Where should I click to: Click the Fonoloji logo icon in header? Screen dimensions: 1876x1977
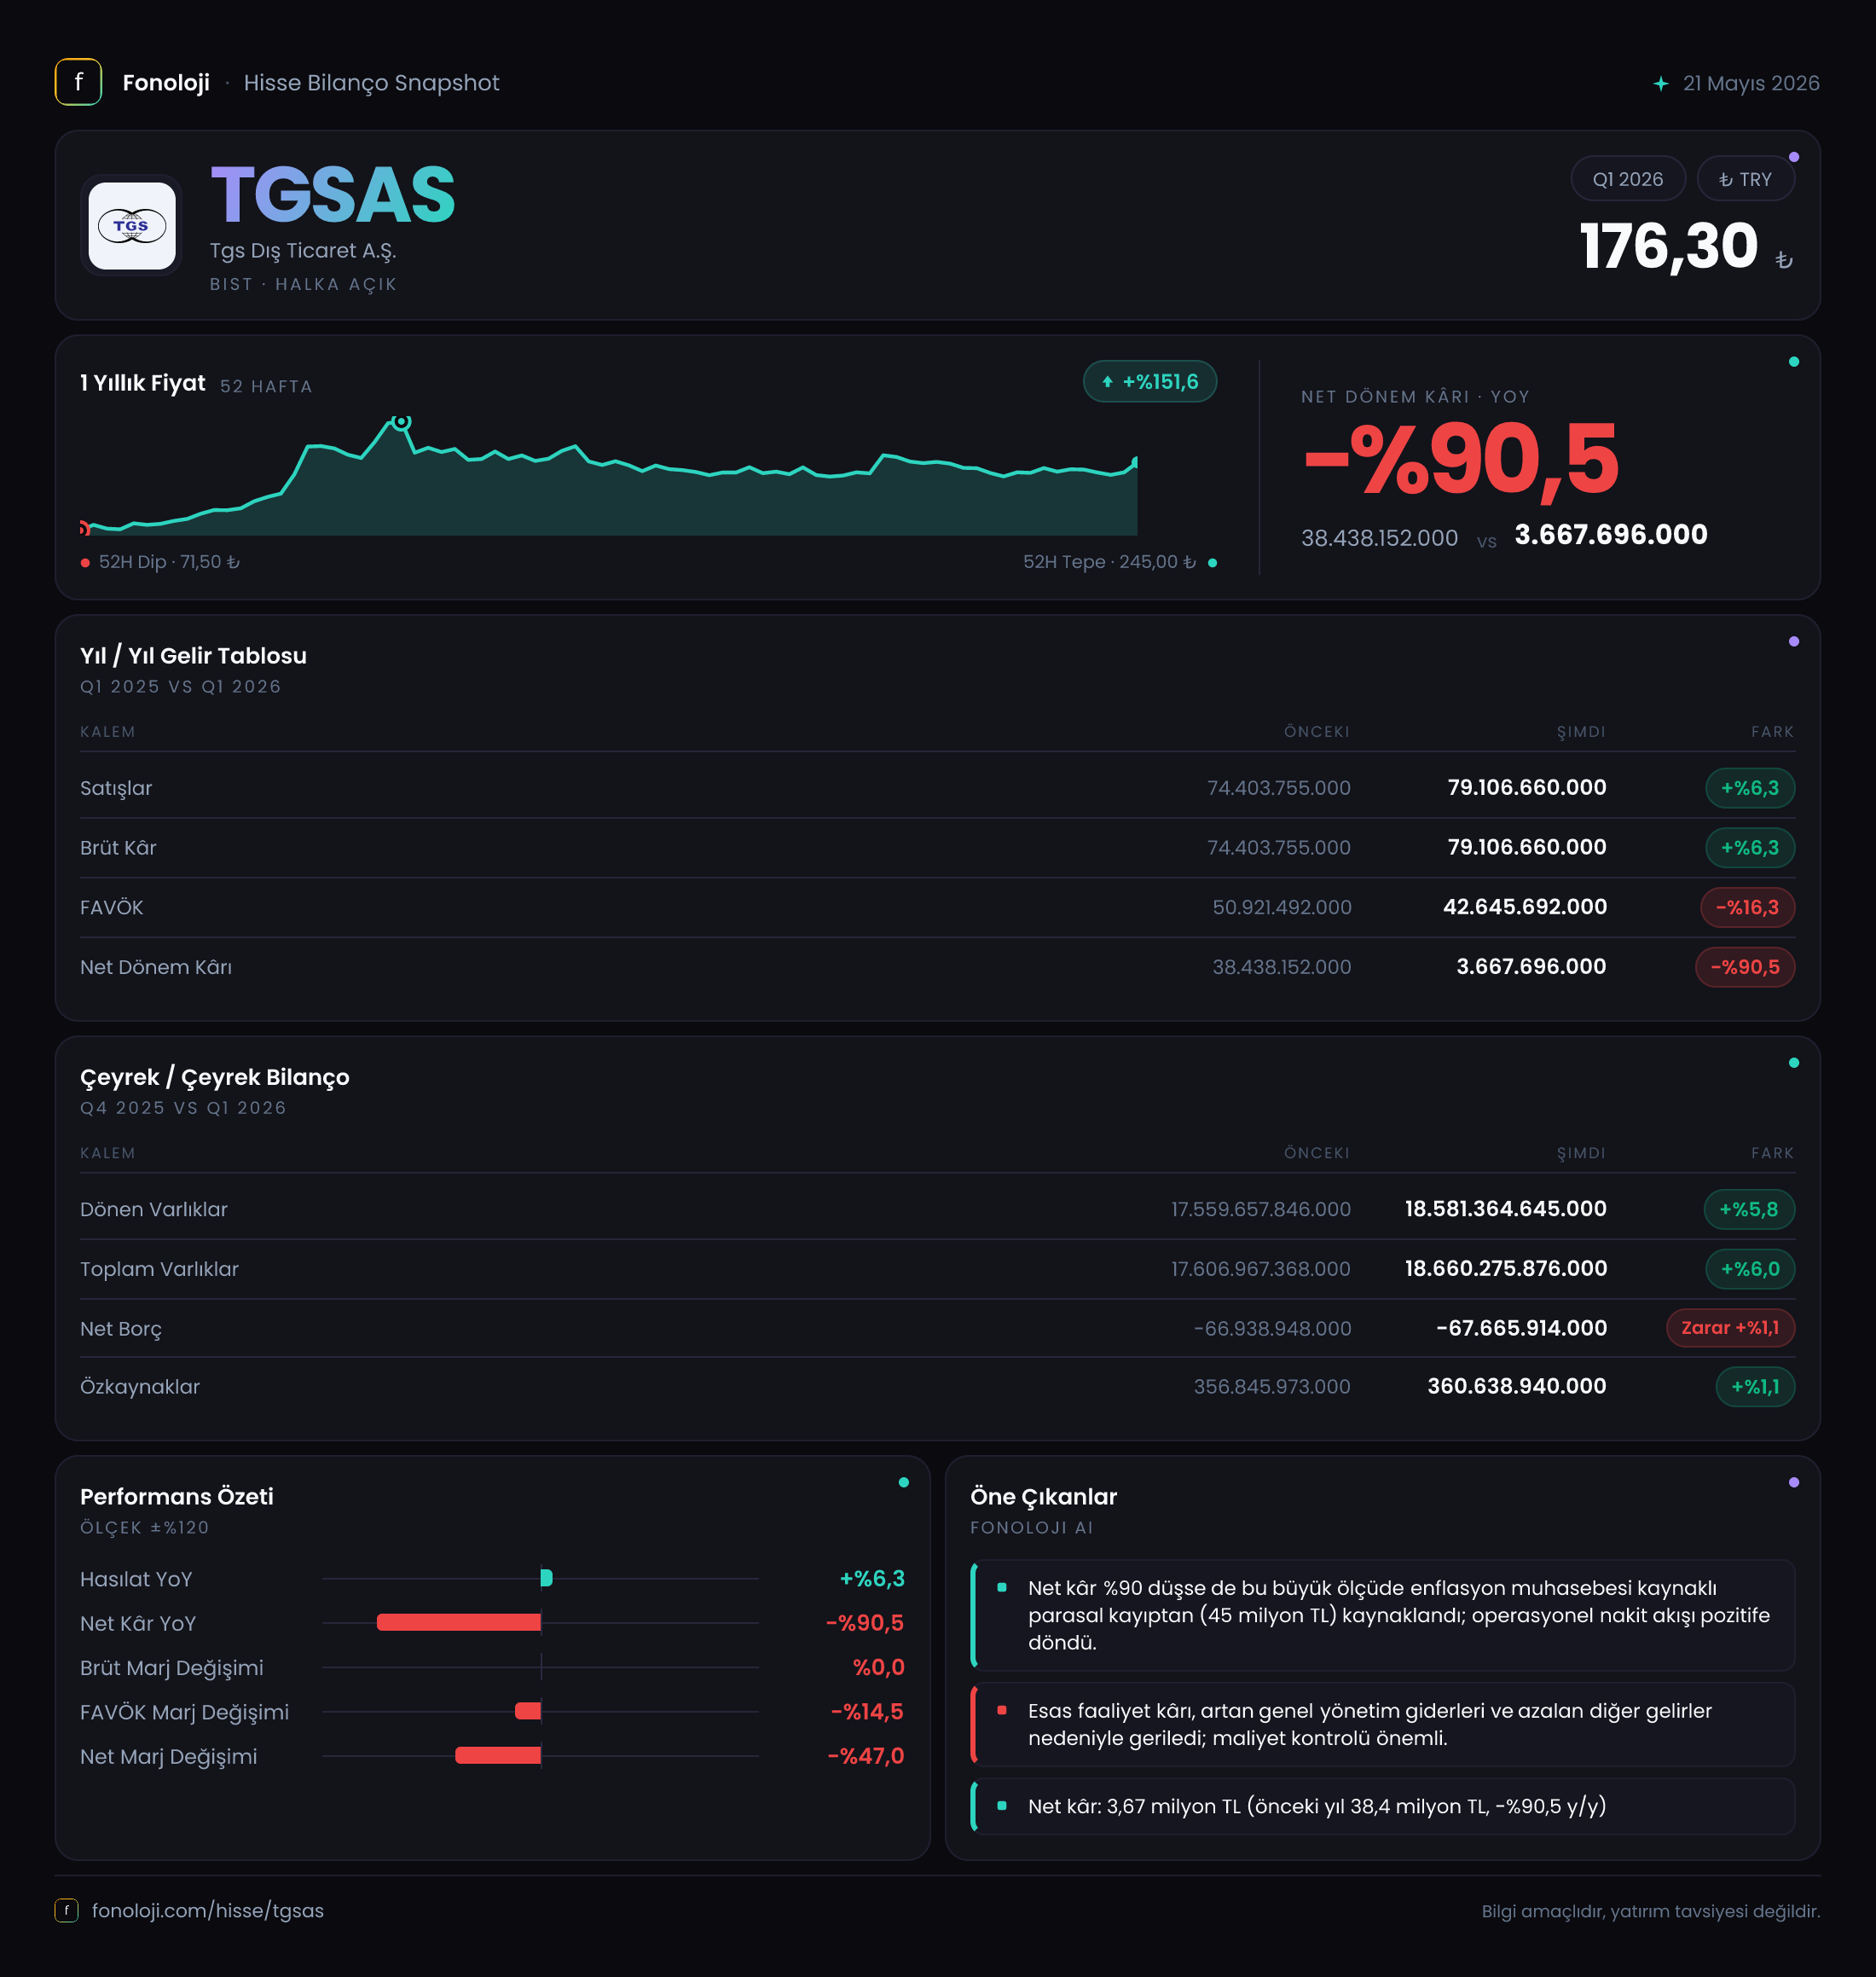78,82
